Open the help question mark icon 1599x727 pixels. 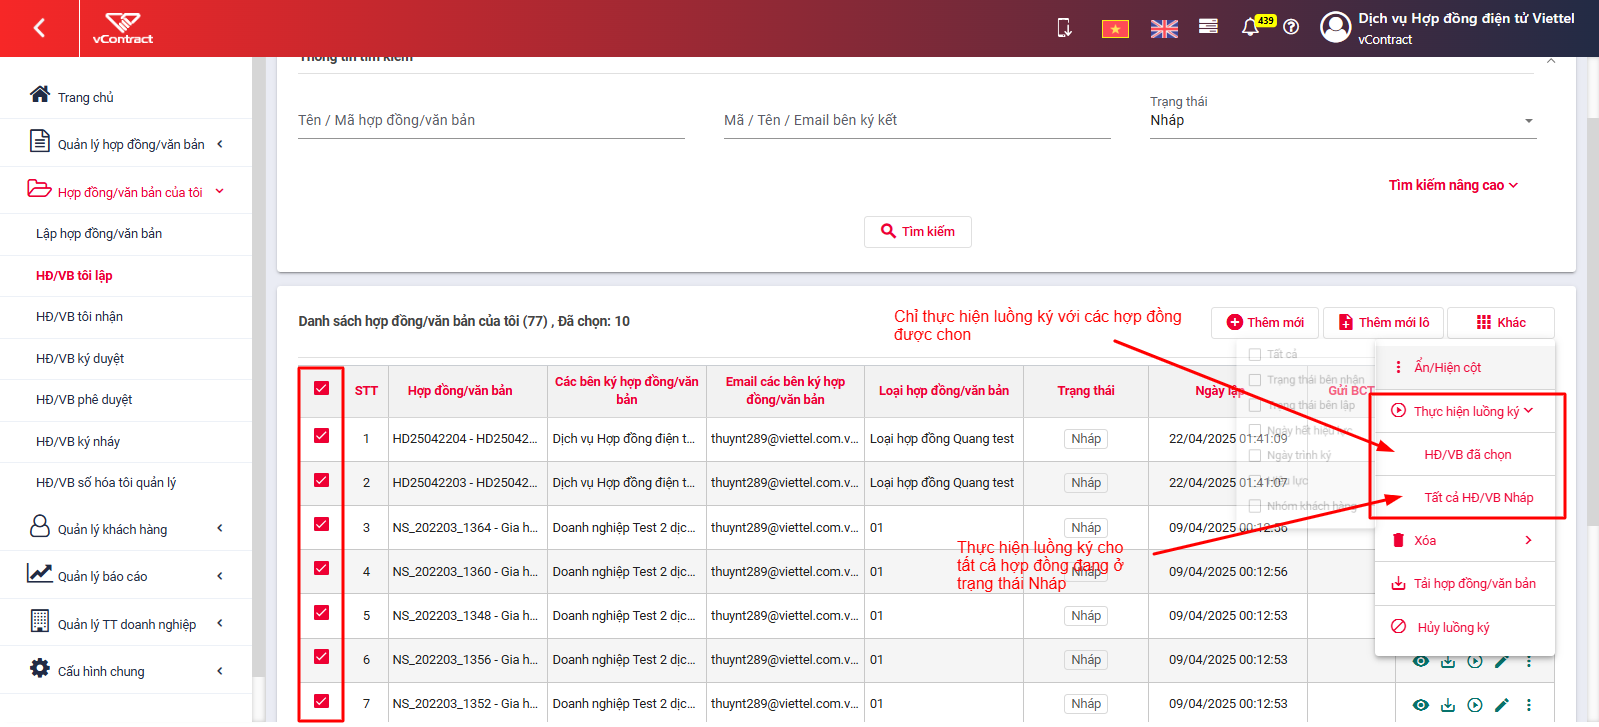click(1291, 27)
